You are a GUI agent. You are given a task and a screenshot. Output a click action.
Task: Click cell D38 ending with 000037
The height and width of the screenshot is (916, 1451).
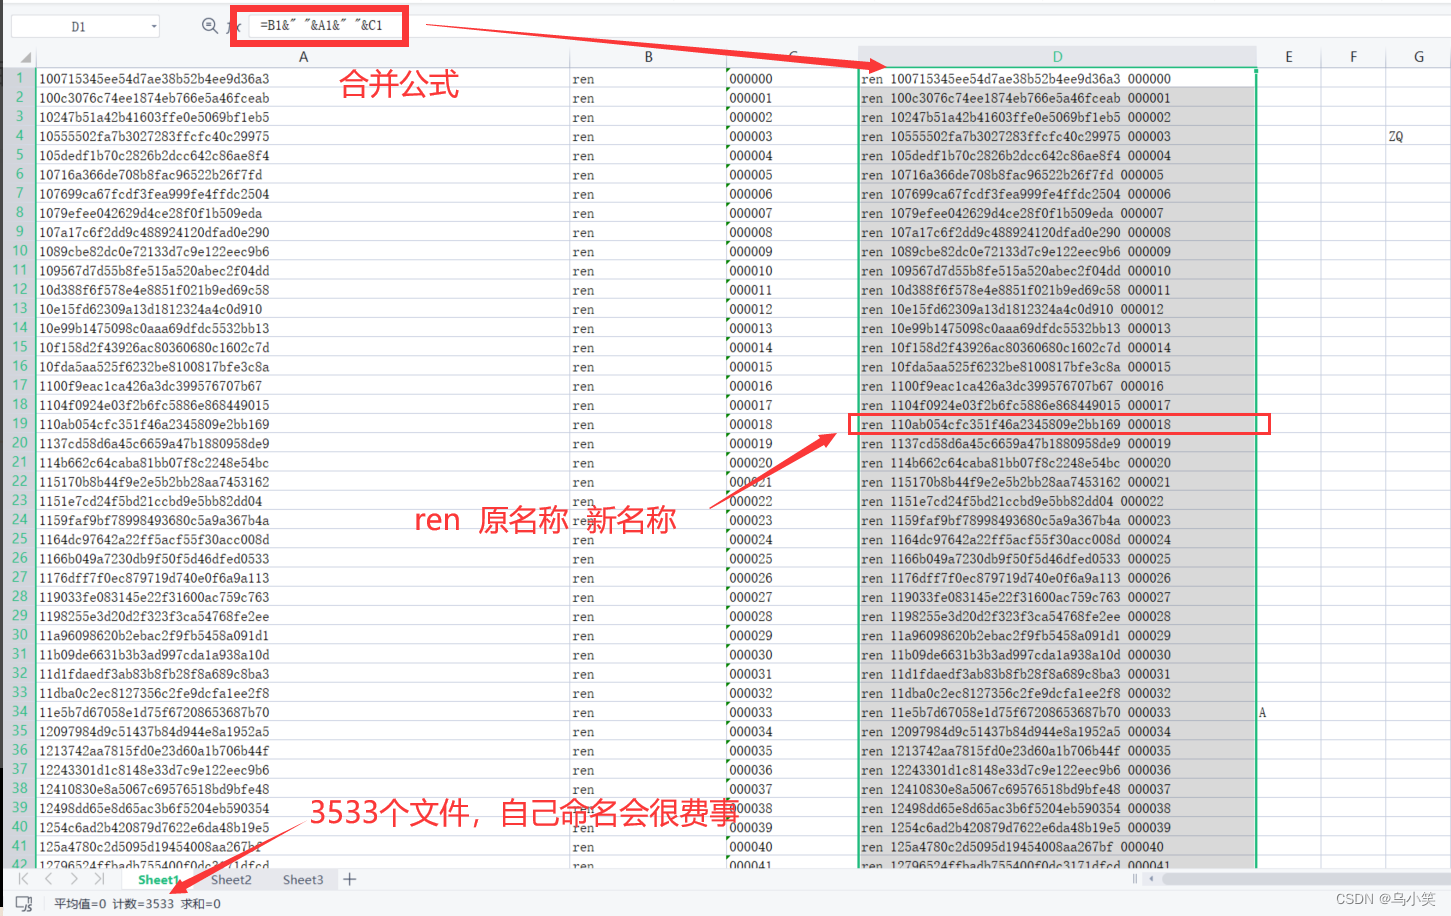(1057, 789)
